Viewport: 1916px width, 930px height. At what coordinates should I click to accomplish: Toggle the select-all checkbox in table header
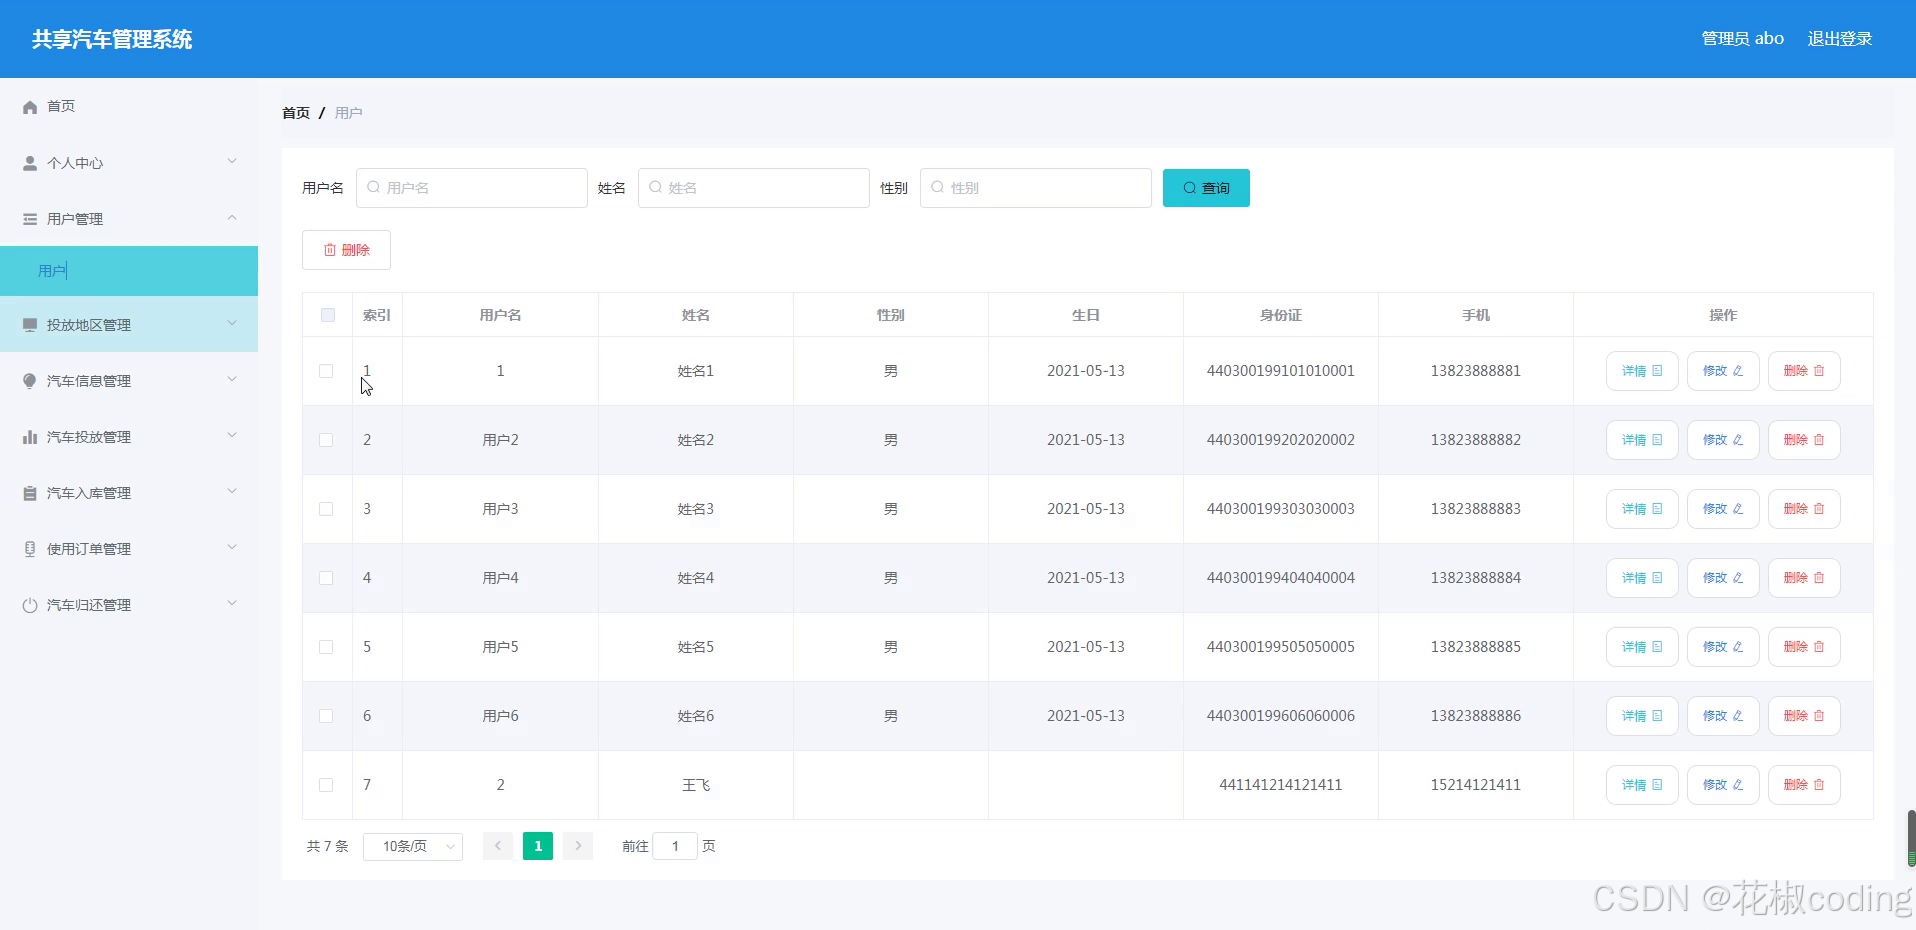pos(327,315)
